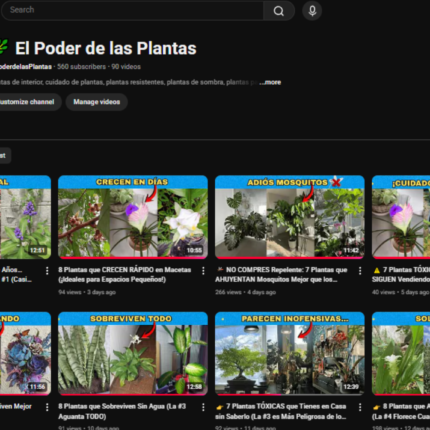Open the purple flowers 12:51 thumbnail
Image resolution: width=430 pixels, height=430 pixels.
point(25,217)
